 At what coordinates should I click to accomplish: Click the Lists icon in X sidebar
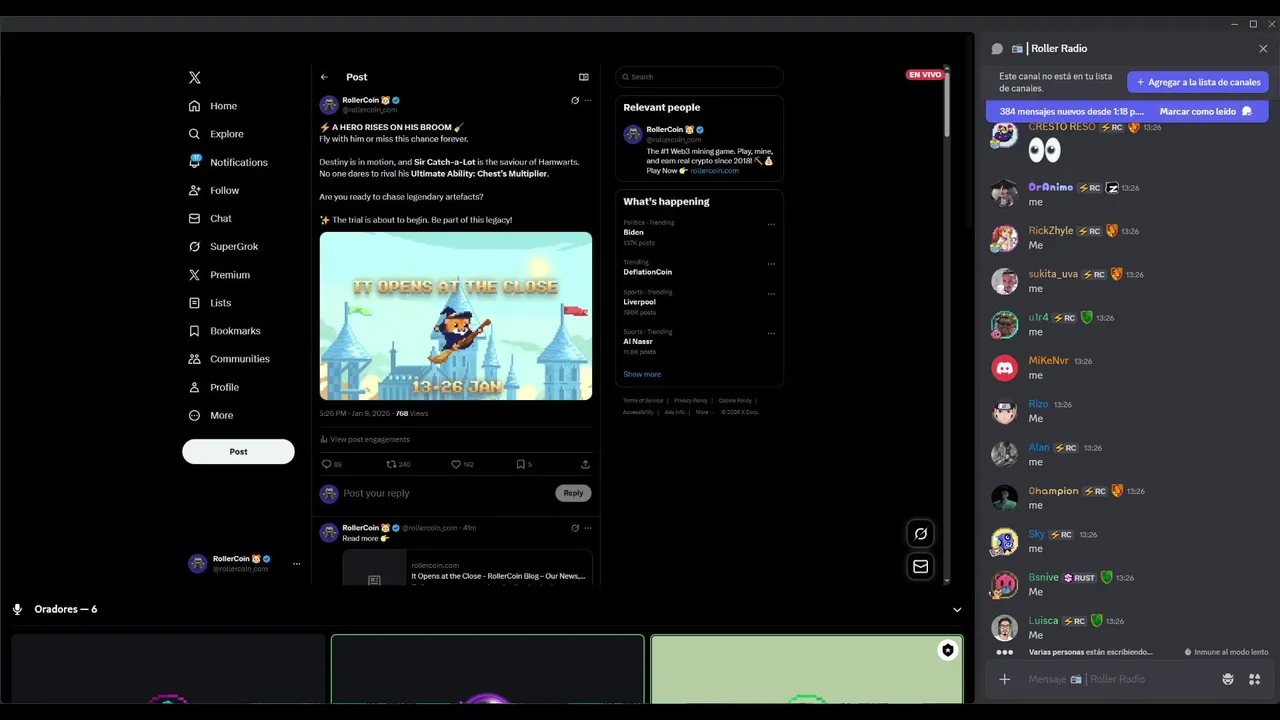point(194,302)
